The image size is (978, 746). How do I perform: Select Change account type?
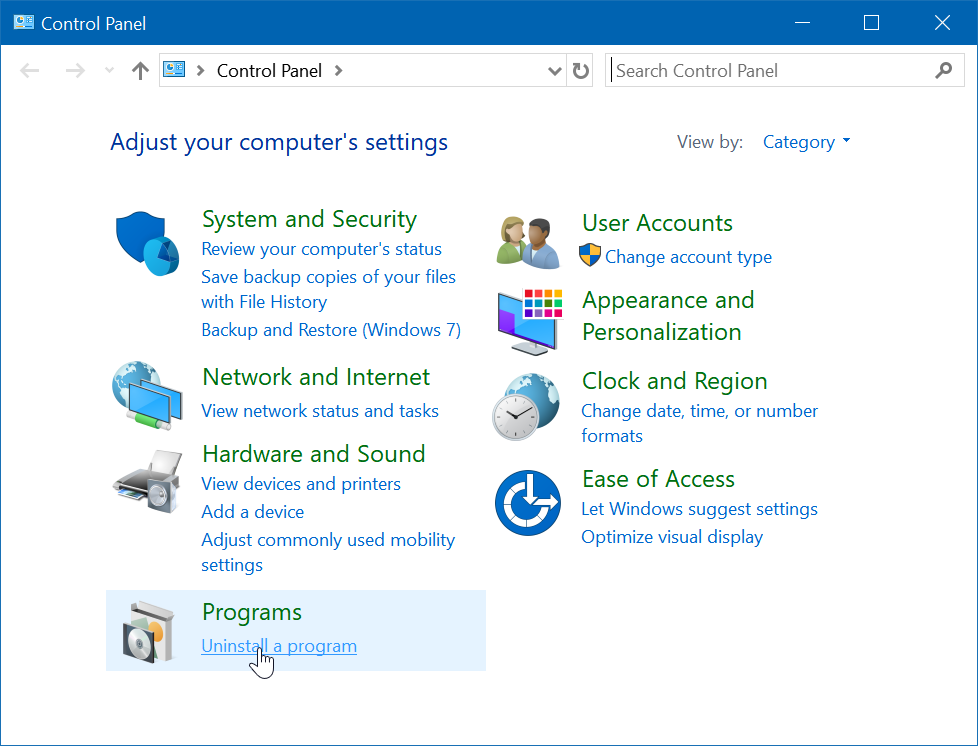688,256
